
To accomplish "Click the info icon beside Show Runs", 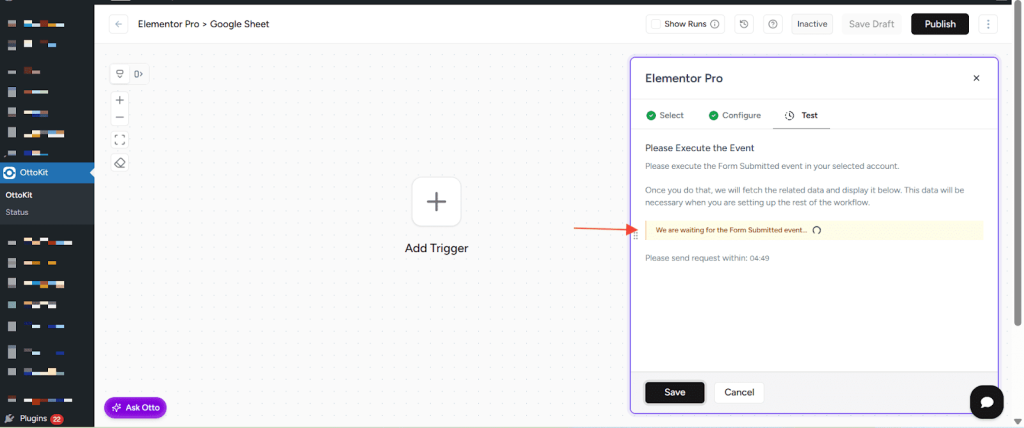I will click(x=715, y=24).
